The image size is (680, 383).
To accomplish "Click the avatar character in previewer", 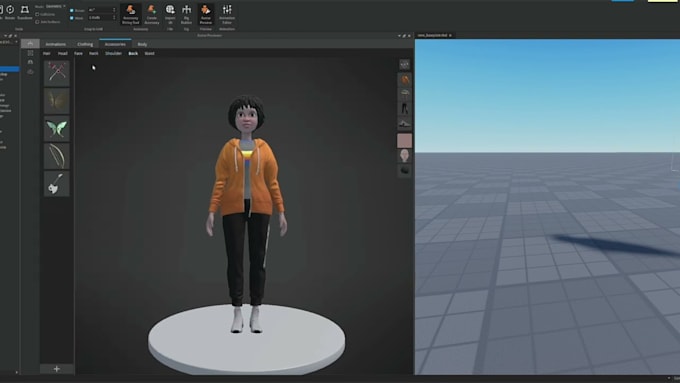I will coord(246,213).
